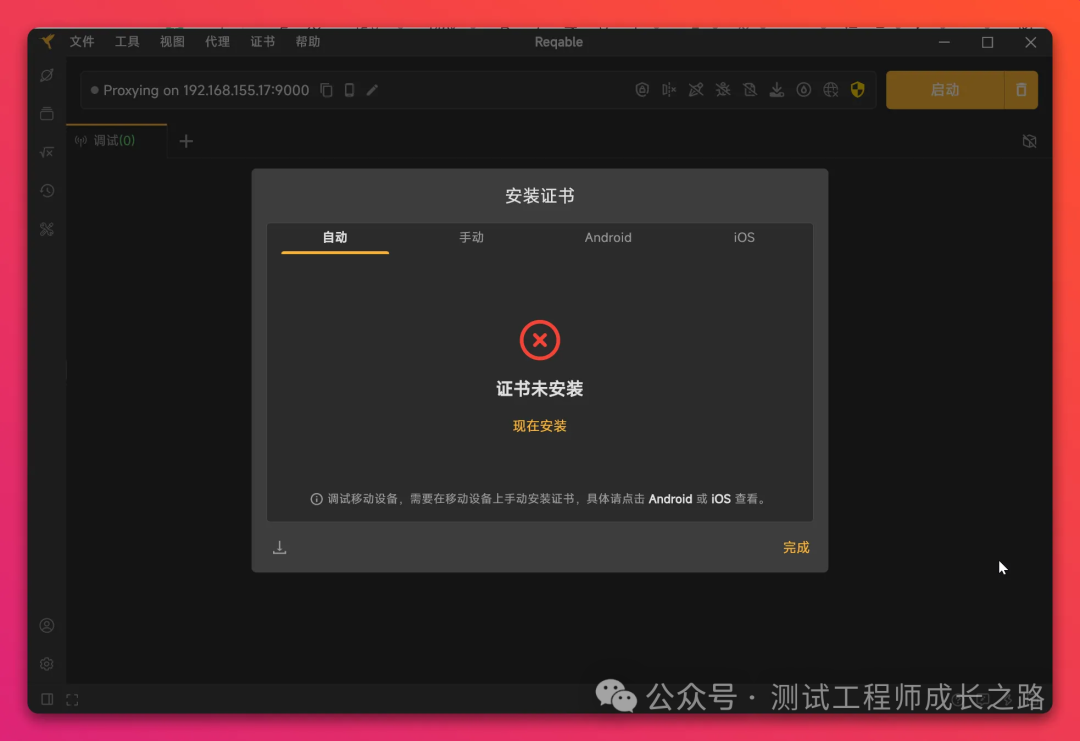Click the 现在安装 link

(x=540, y=426)
